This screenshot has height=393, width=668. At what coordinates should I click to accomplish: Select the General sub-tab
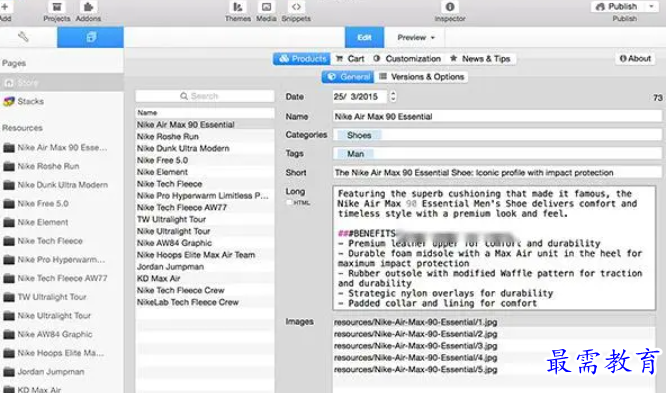(348, 77)
